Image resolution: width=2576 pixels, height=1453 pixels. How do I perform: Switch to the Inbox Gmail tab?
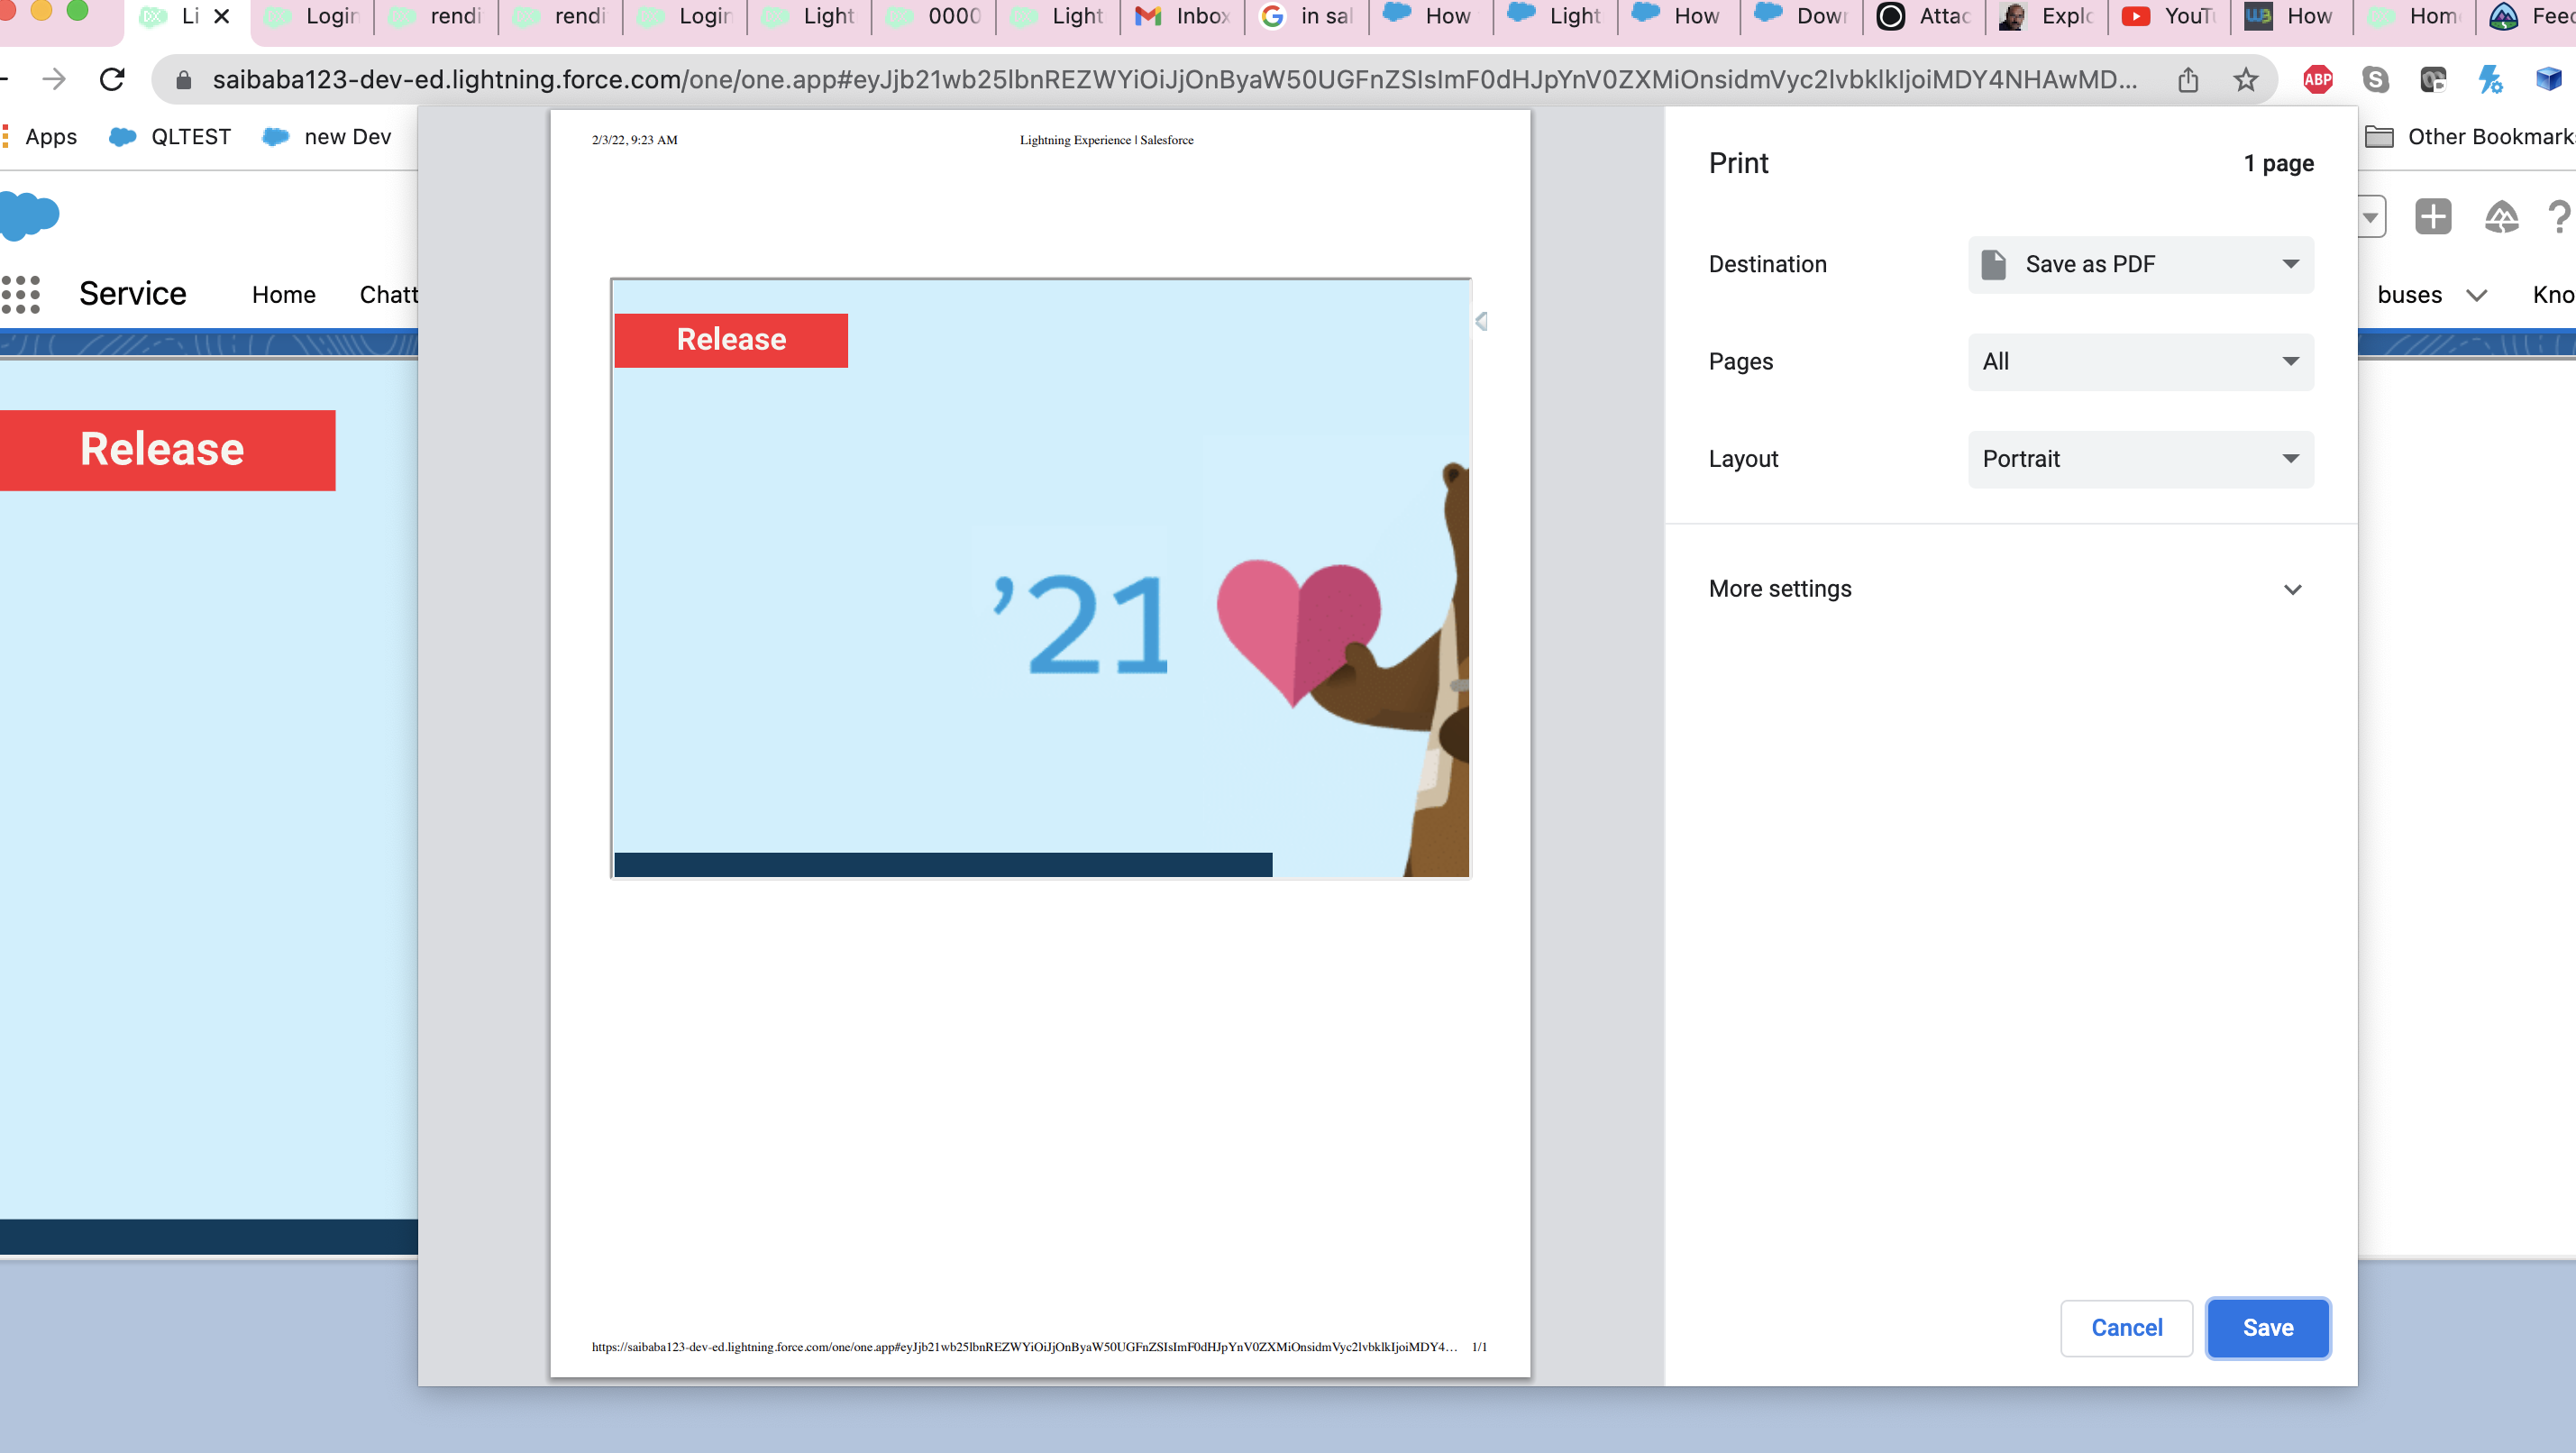pyautogui.click(x=1183, y=16)
